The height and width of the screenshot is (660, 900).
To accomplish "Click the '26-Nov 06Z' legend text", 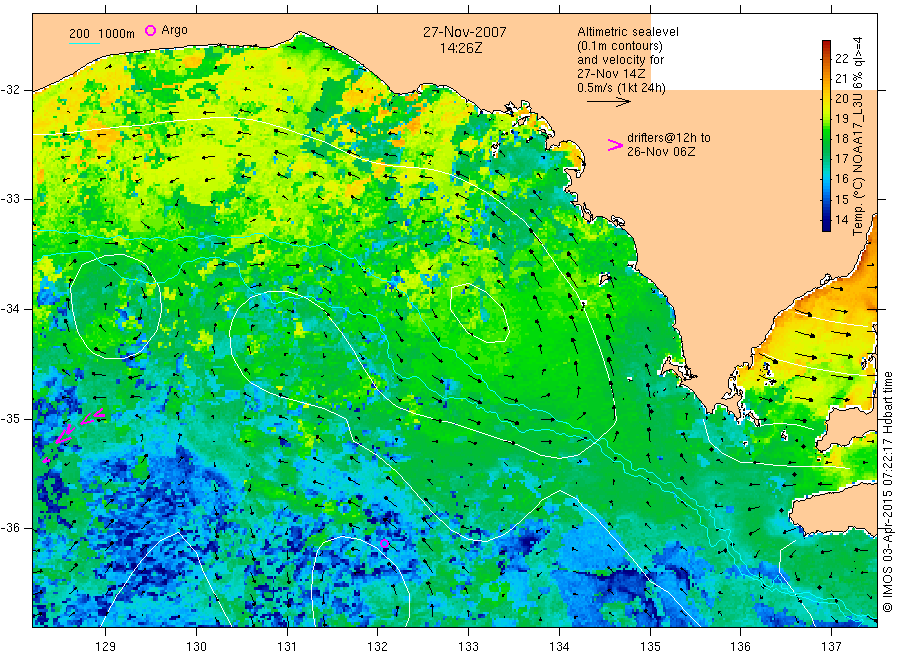I will pos(661,152).
